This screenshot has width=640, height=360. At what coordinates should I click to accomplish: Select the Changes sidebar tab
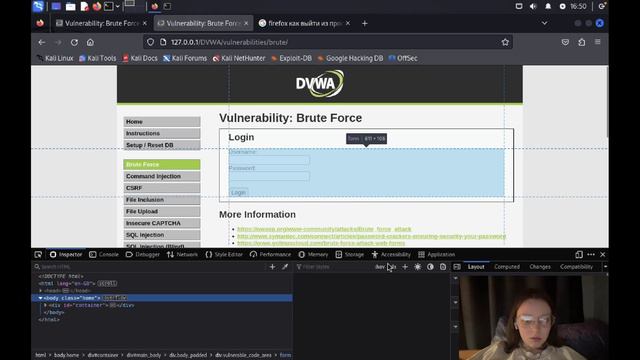pyautogui.click(x=540, y=267)
